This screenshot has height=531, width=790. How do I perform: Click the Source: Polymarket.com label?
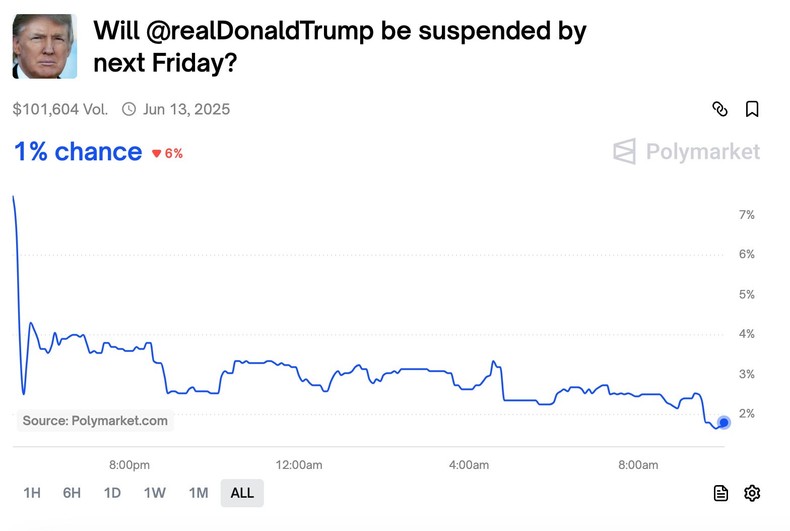coord(95,421)
